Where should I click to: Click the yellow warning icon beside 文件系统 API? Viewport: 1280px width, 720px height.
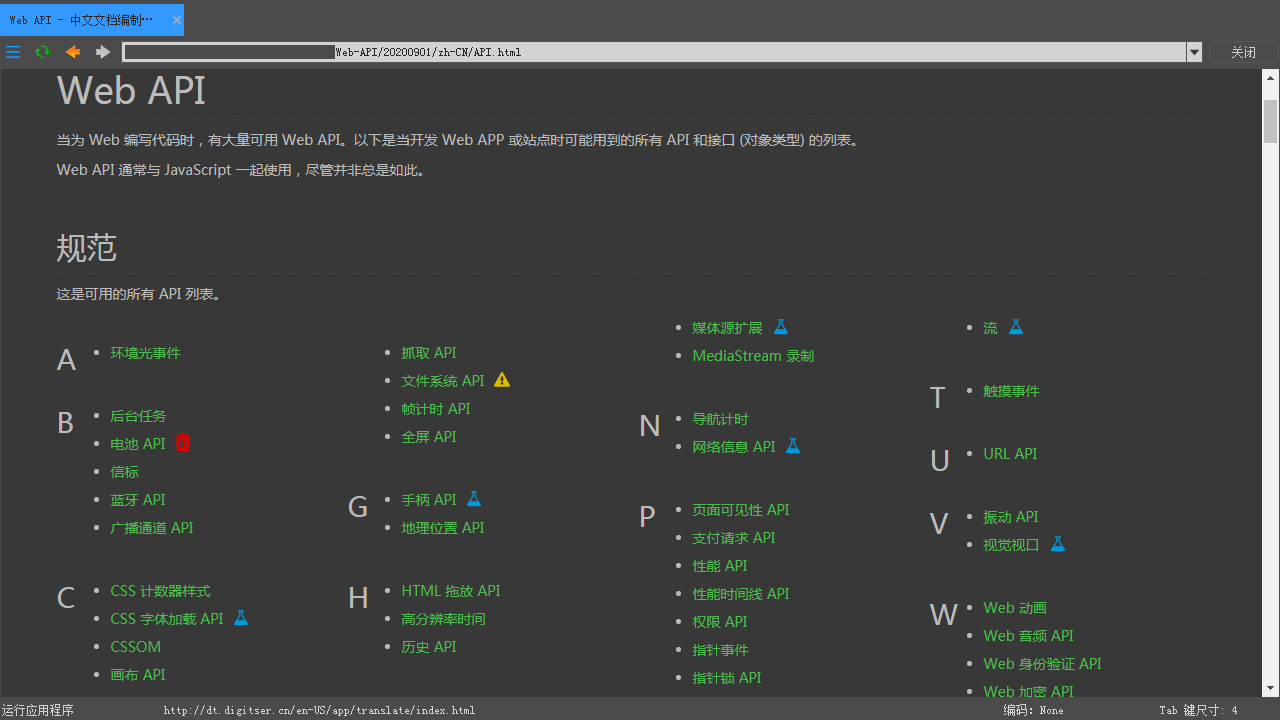point(502,380)
